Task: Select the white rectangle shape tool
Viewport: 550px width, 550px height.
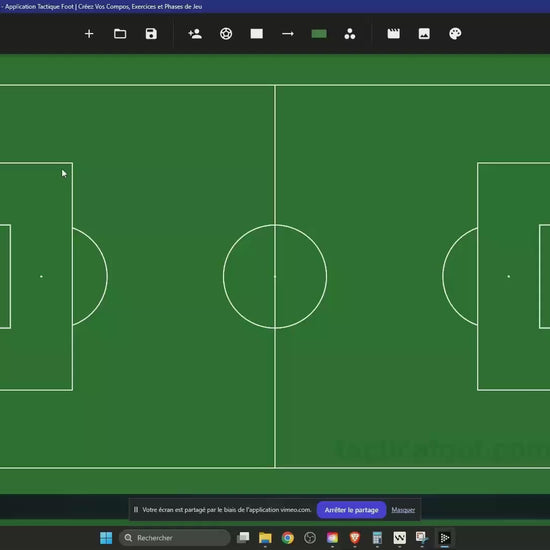Action: (257, 34)
